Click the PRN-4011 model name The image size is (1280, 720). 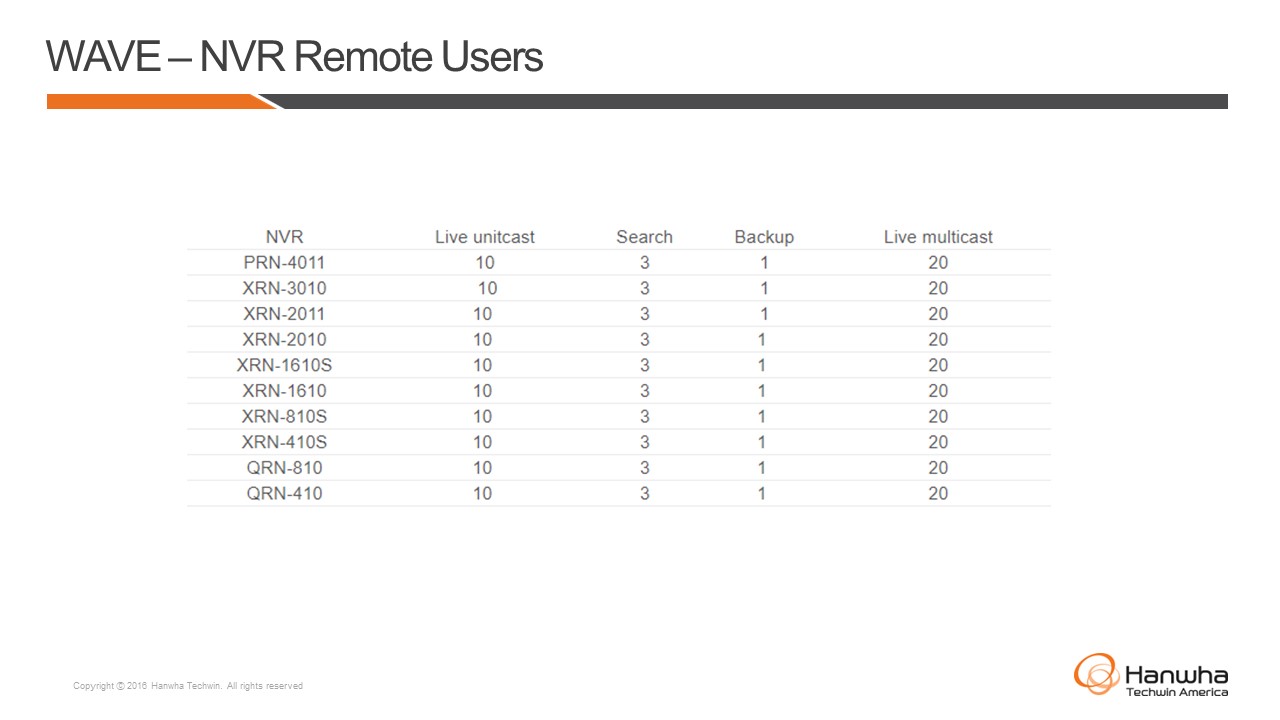(x=284, y=263)
